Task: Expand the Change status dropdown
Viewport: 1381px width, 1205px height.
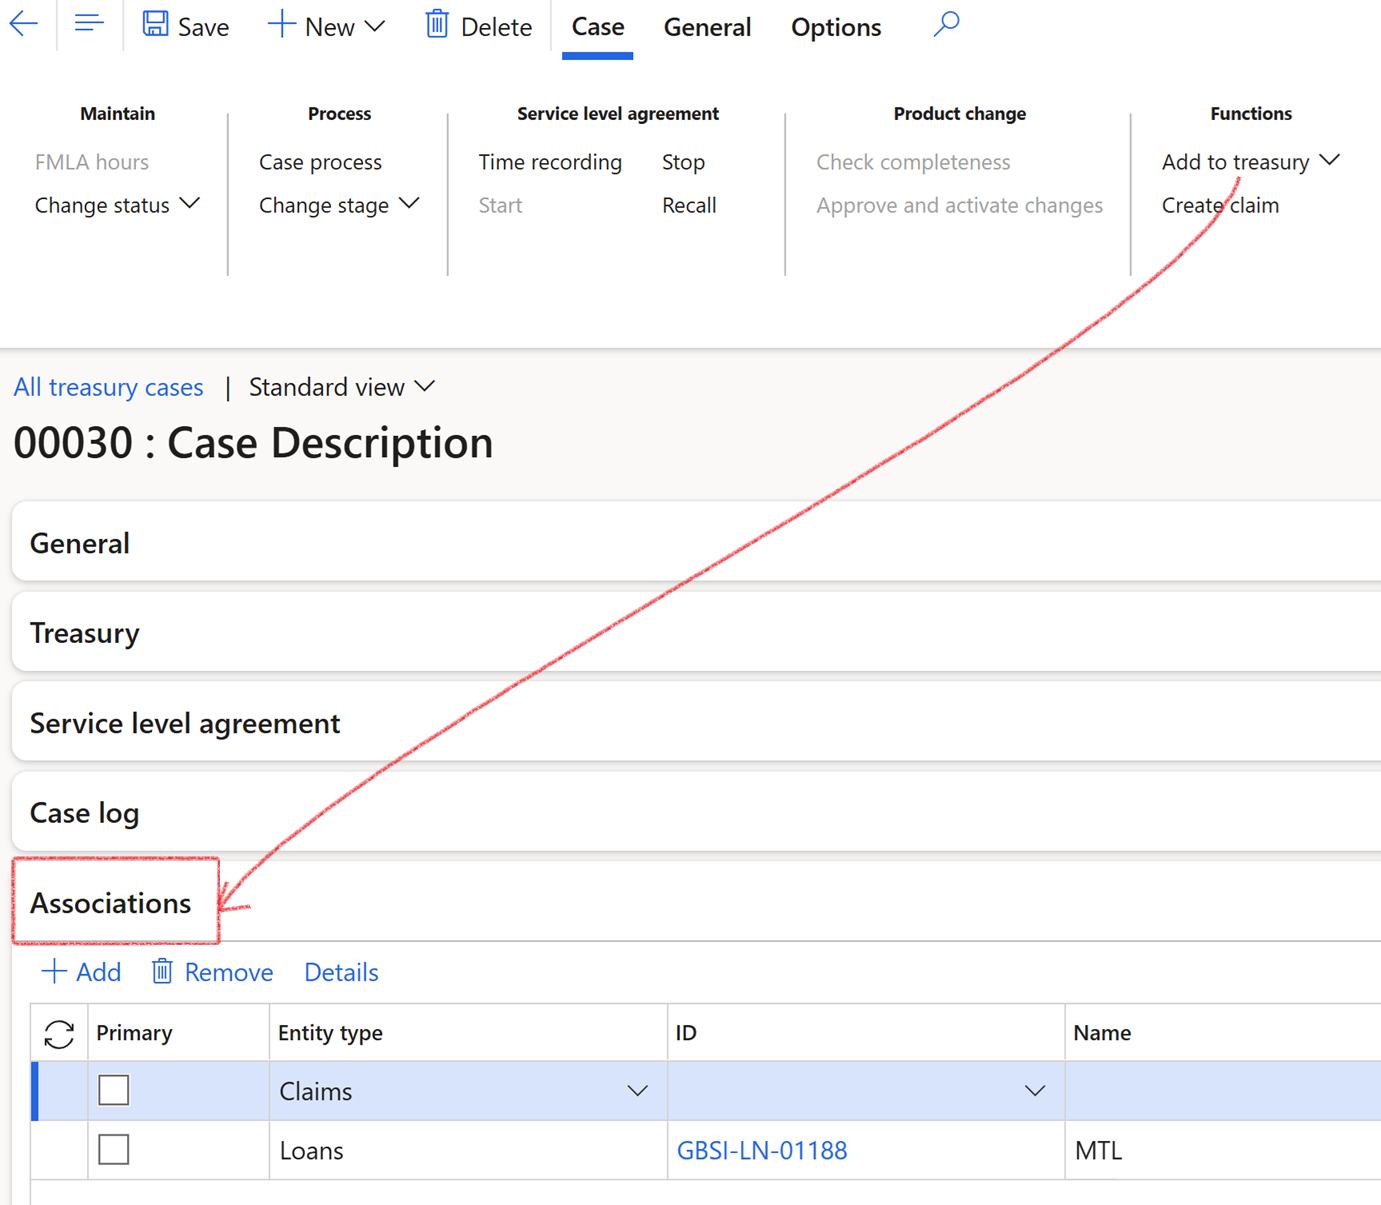Action: click(x=117, y=205)
